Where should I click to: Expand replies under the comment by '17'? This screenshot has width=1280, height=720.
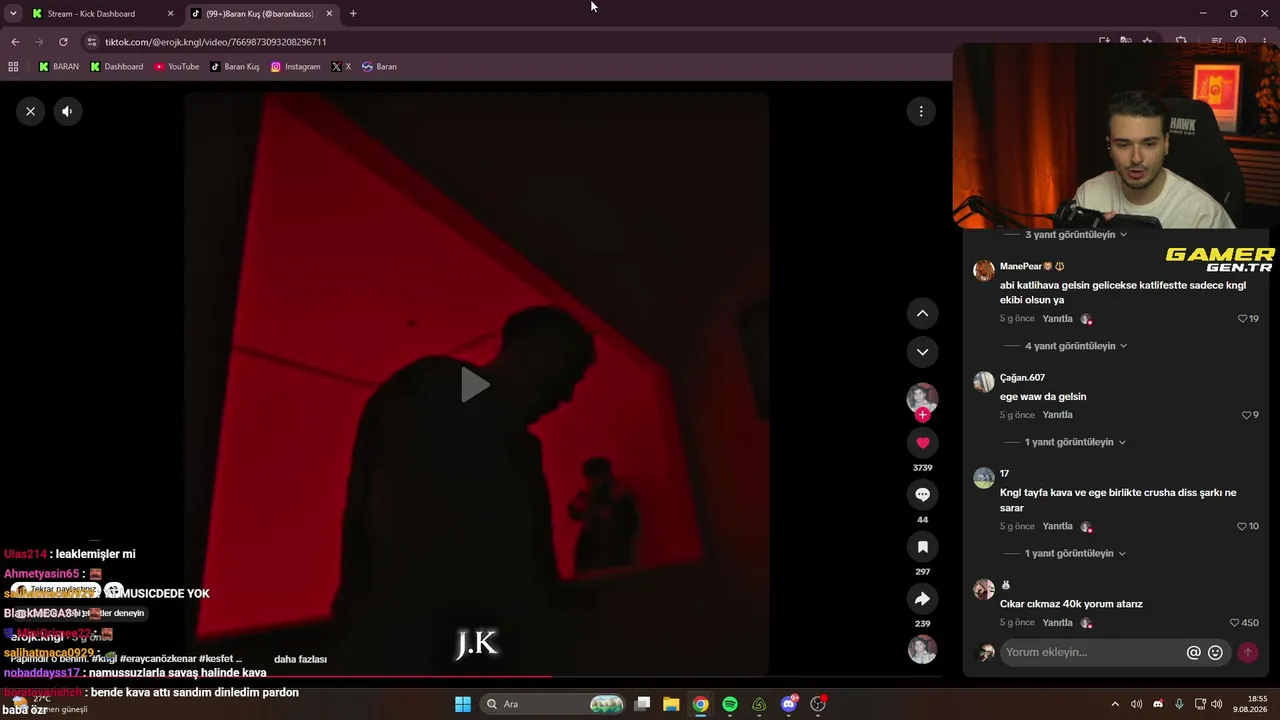click(x=1070, y=553)
